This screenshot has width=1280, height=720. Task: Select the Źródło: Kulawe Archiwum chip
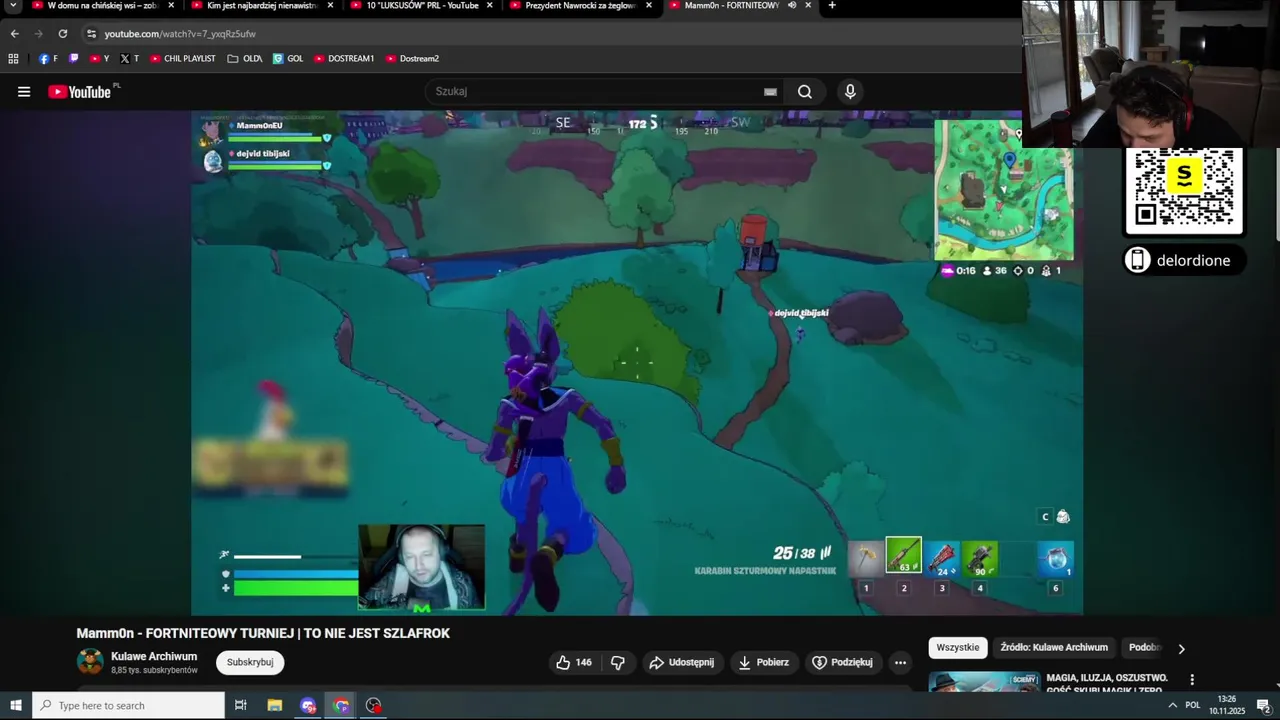point(1054,648)
